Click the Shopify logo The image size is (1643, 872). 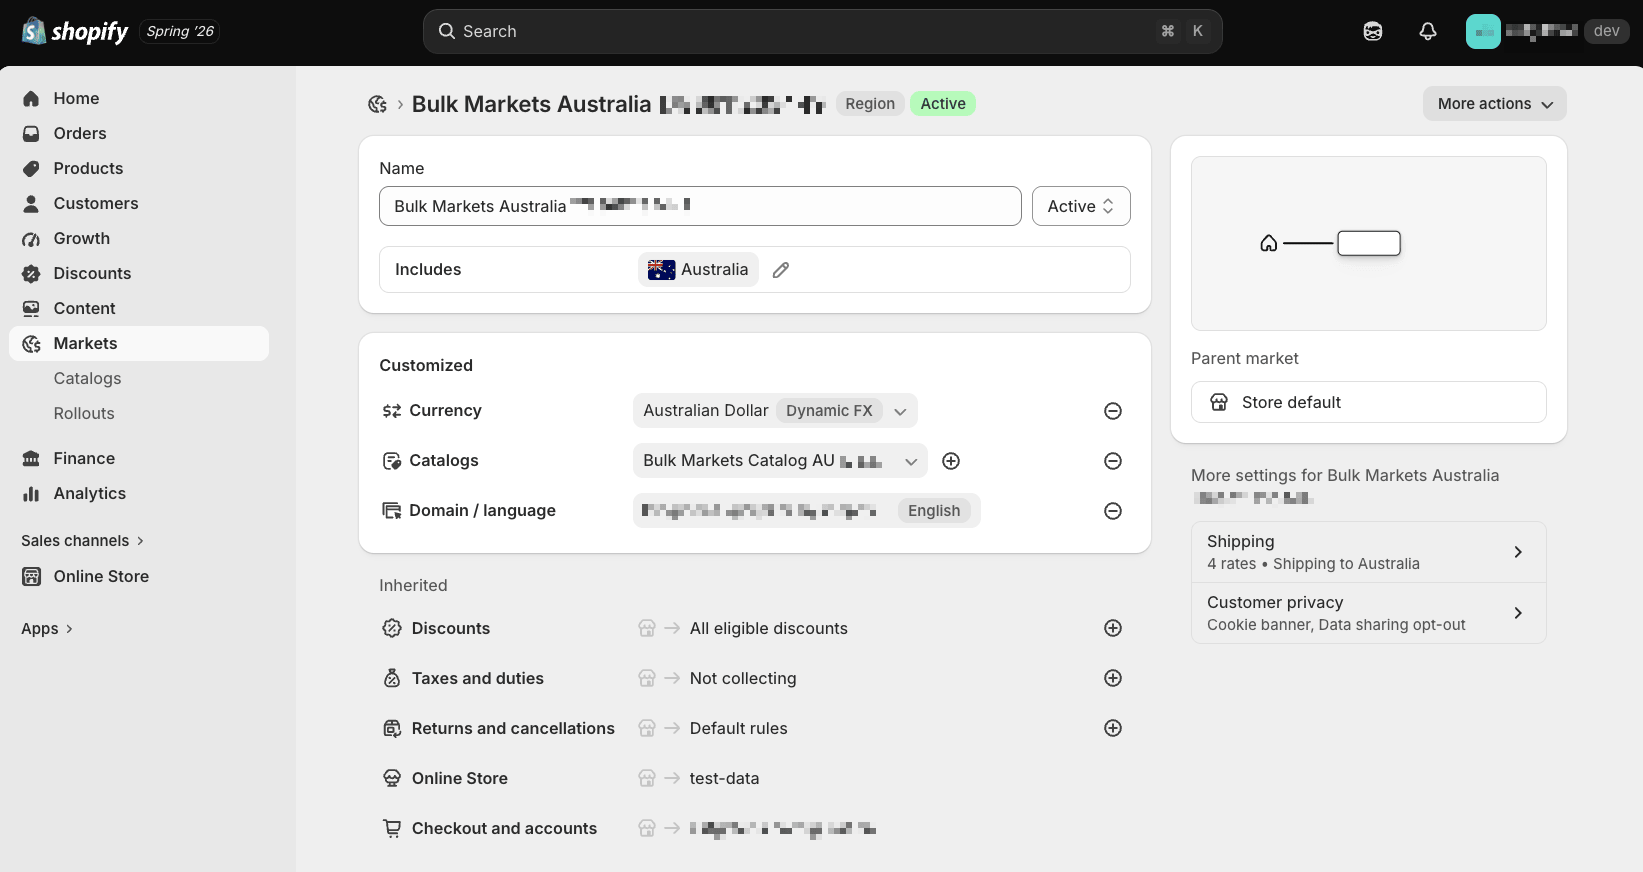[x=75, y=31]
